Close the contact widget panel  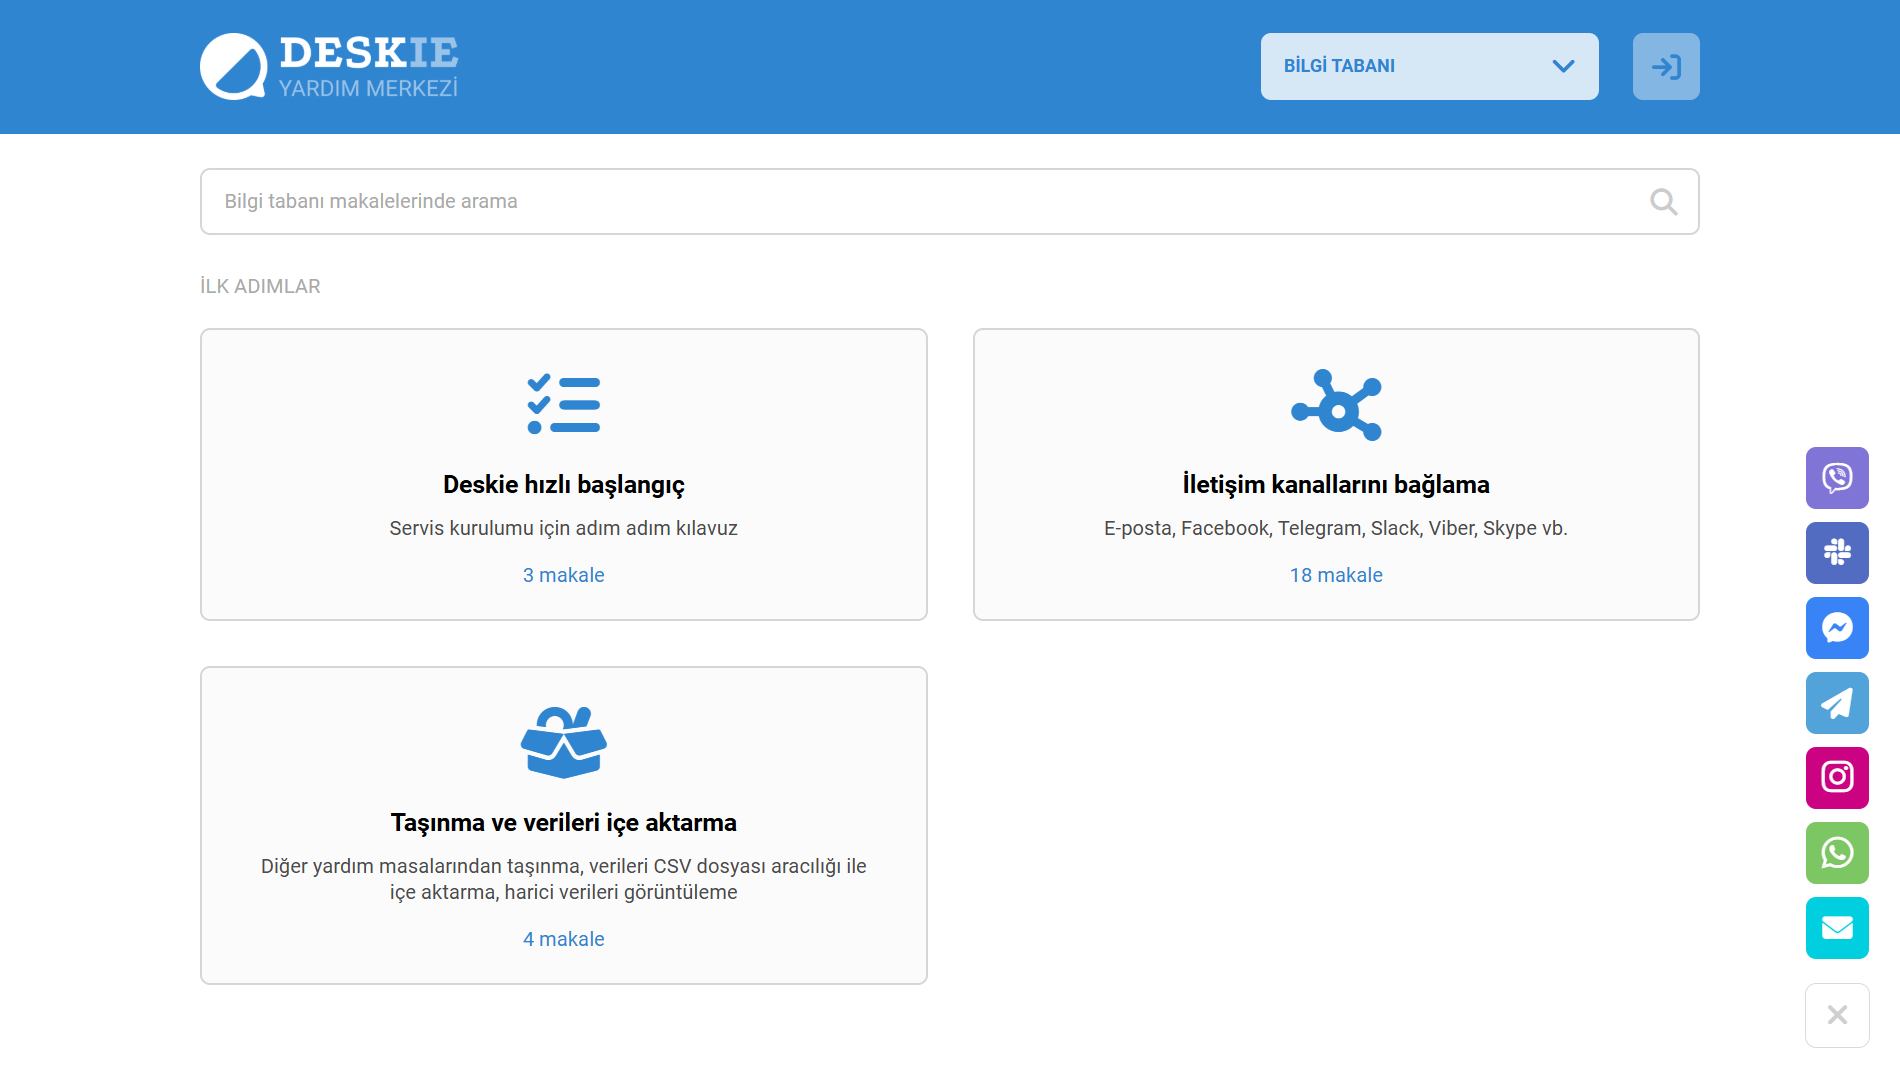coord(1837,1015)
